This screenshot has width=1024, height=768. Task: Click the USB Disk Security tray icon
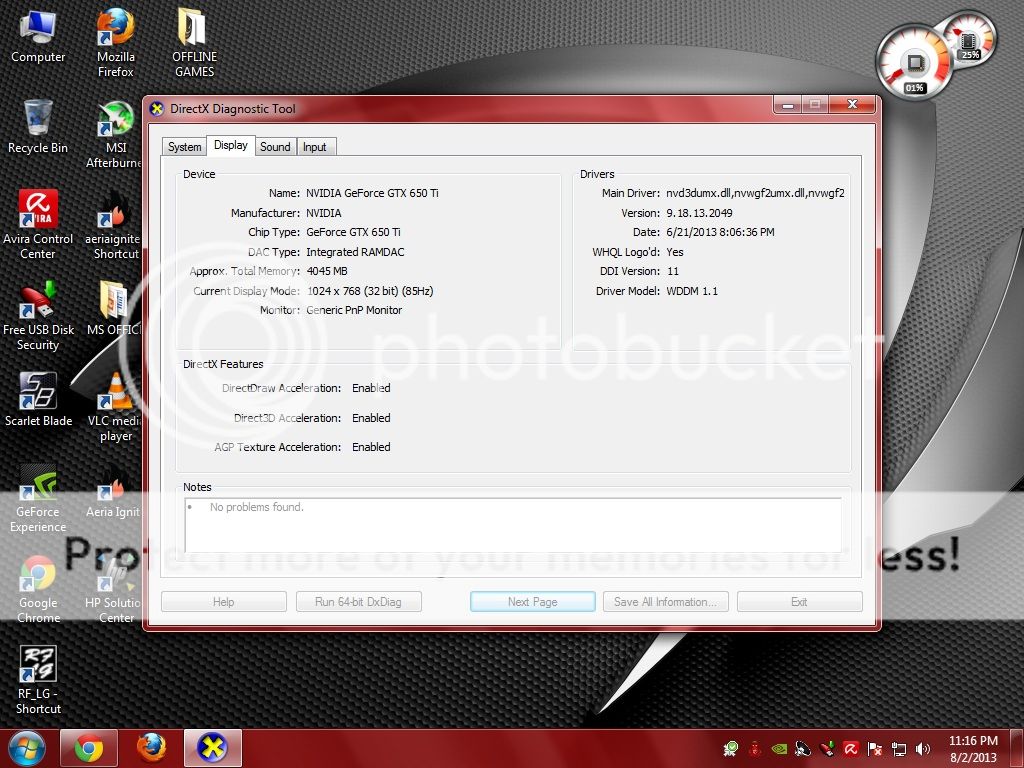(x=827, y=749)
